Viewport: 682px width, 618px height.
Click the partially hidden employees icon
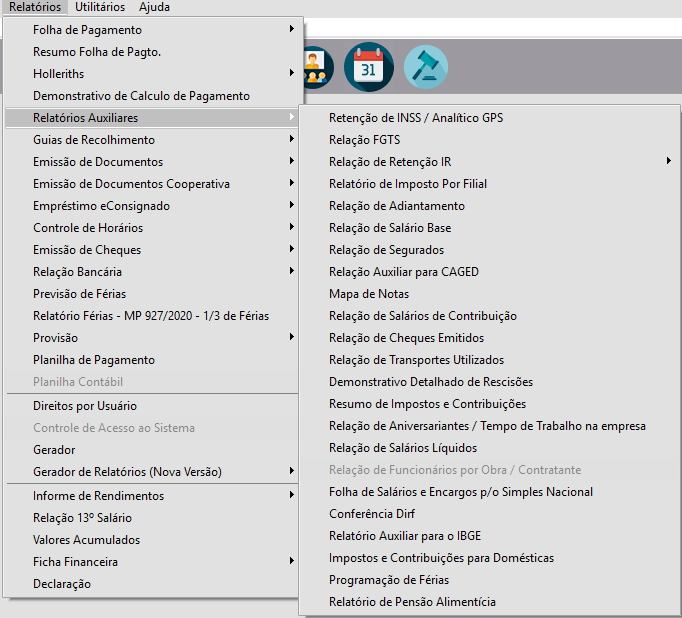coord(318,68)
